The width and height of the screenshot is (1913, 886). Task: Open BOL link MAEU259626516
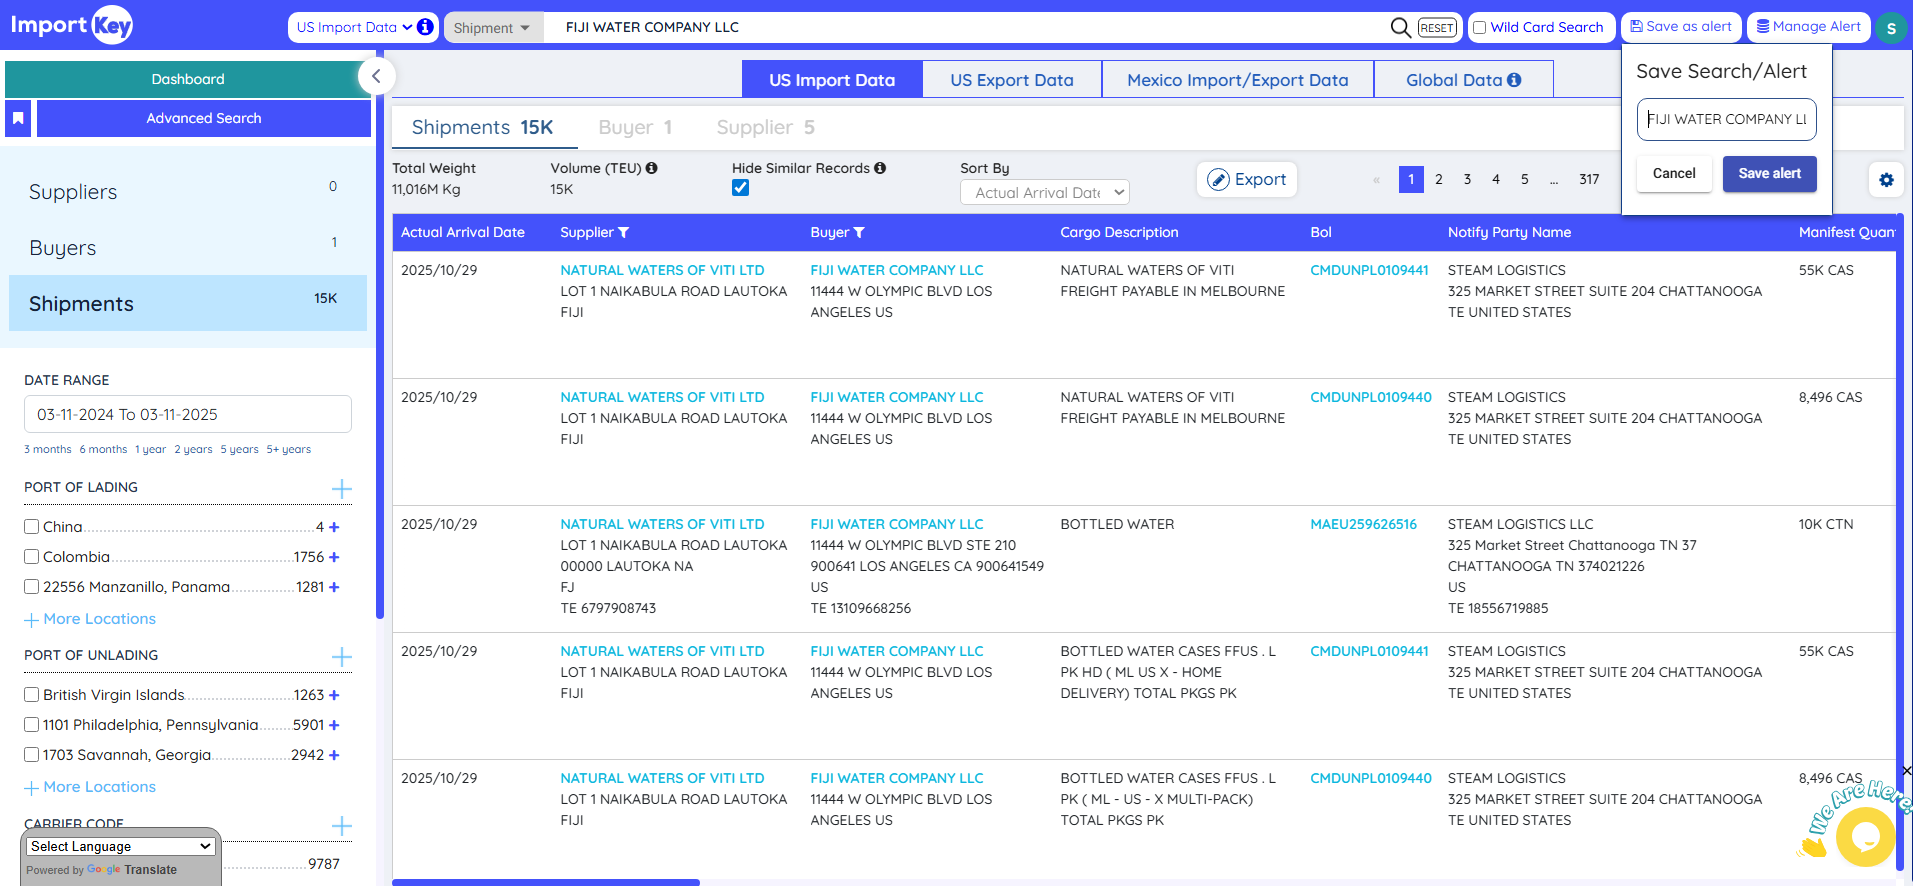pyautogui.click(x=1363, y=524)
